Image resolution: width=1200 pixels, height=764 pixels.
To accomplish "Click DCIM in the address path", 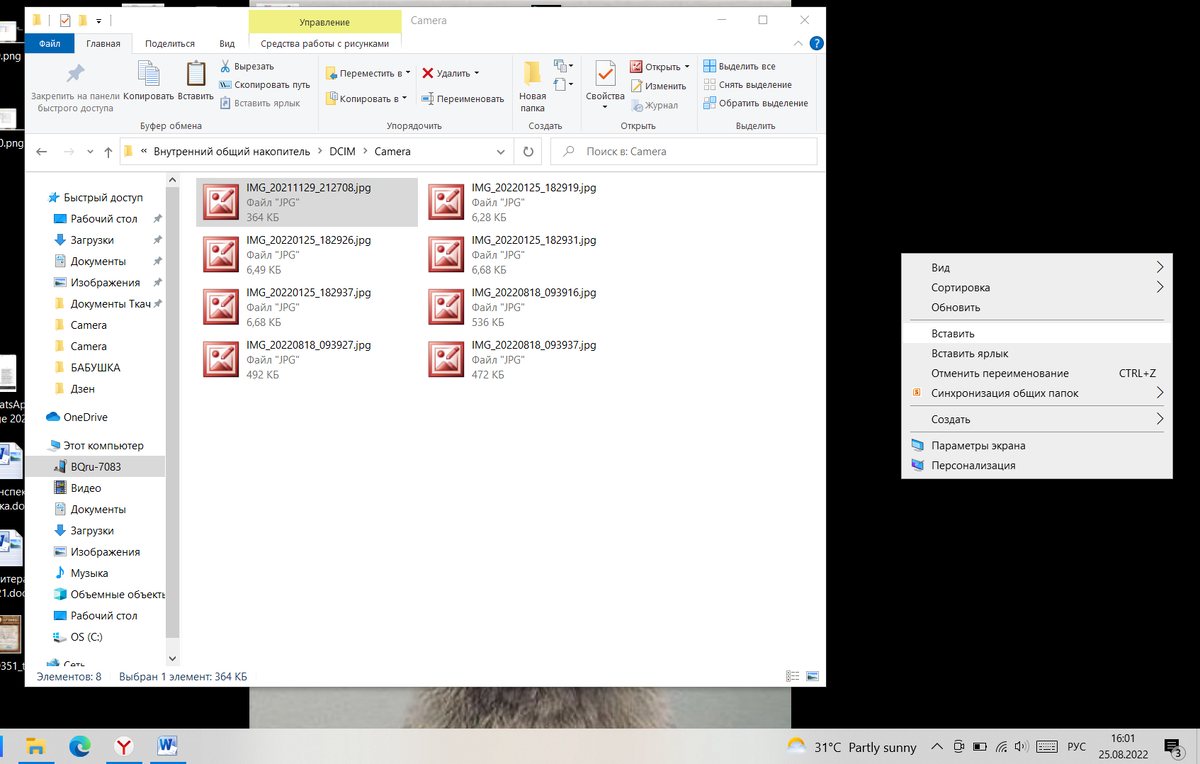I will point(341,152).
